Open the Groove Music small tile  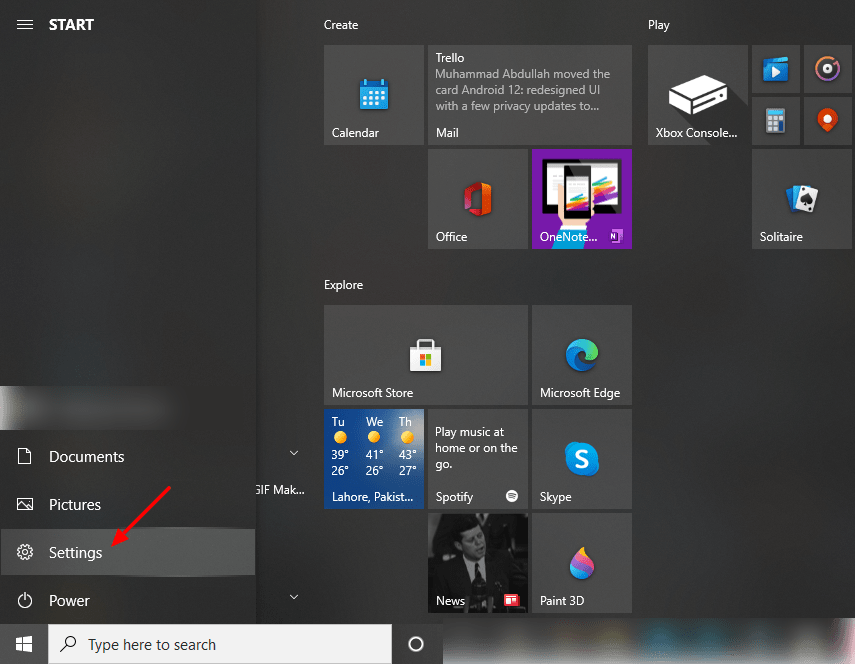[x=827, y=69]
